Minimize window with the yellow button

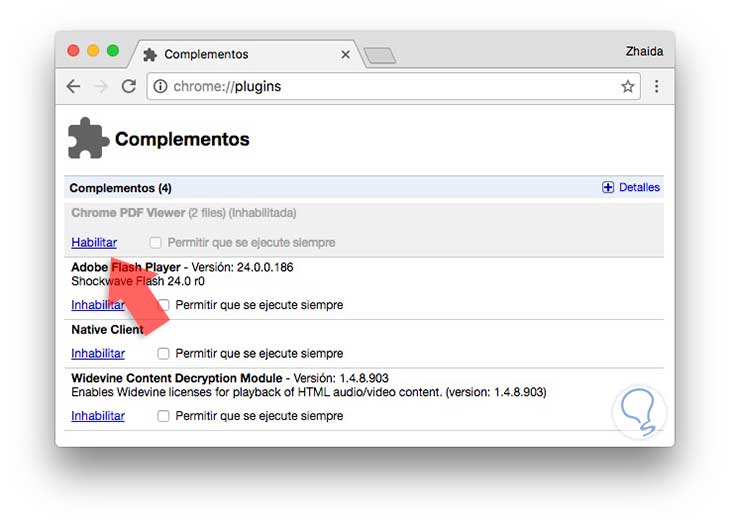[x=93, y=50]
